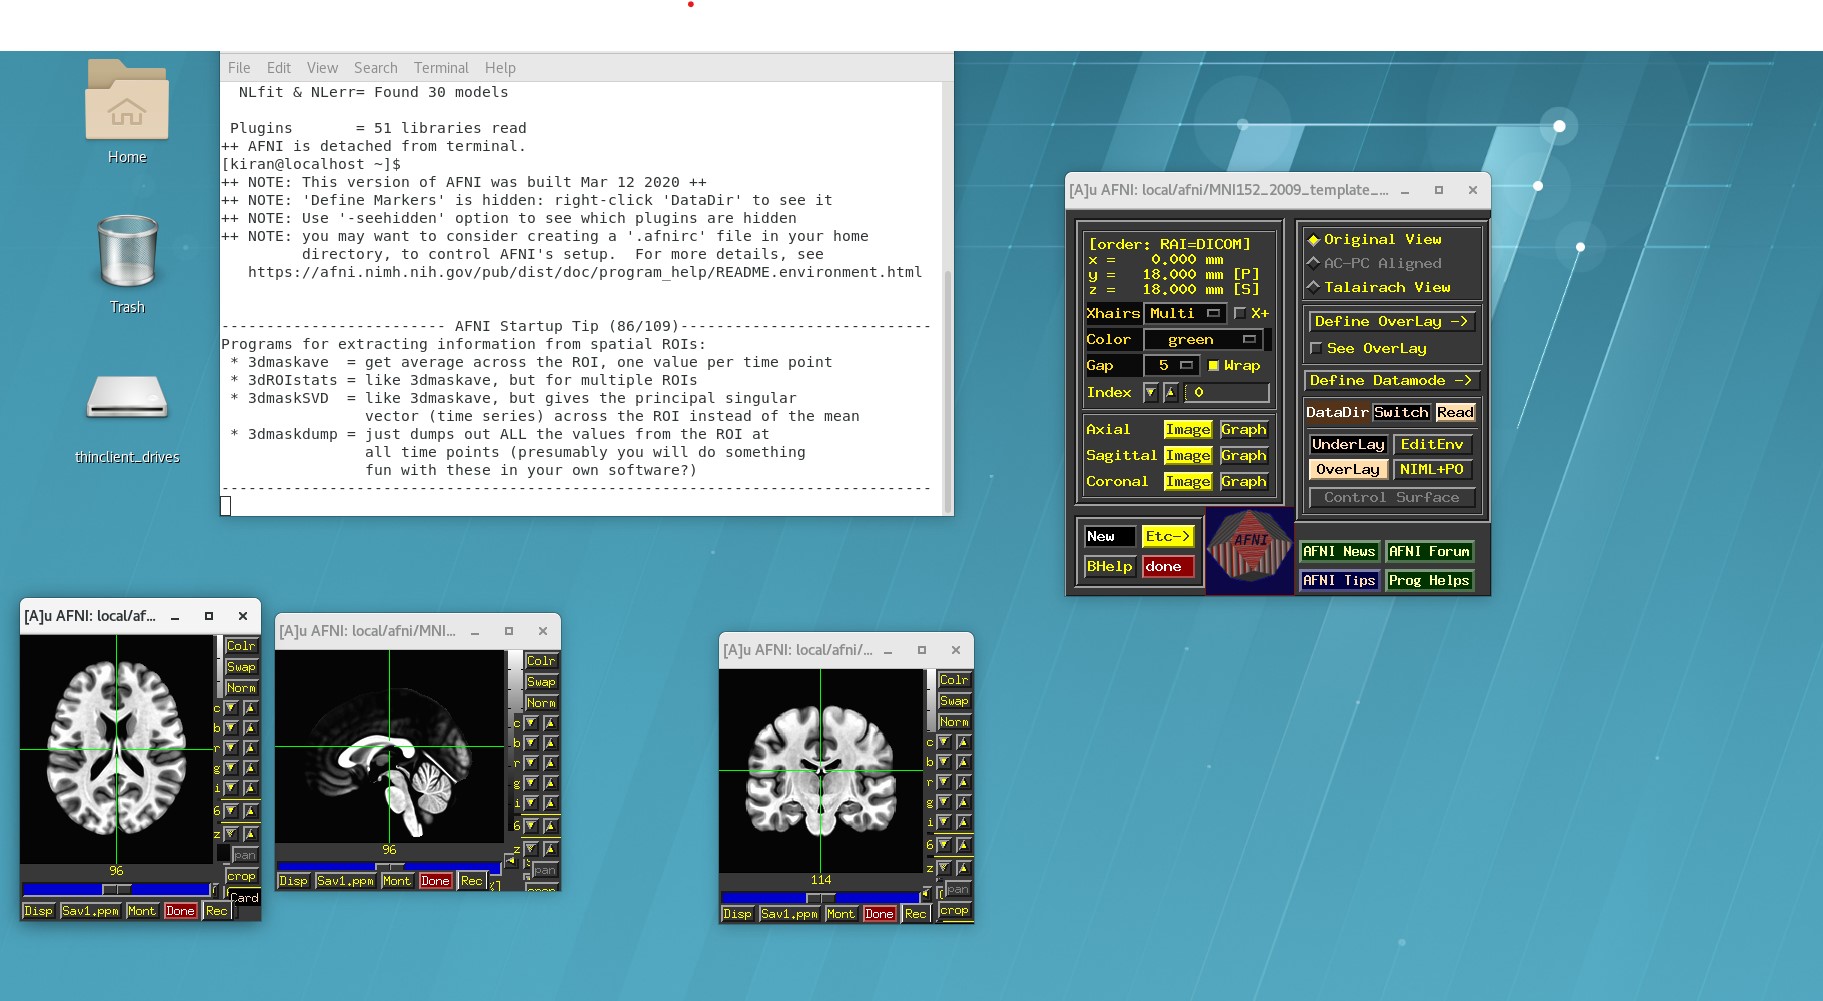This screenshot has height=1001, width=1823.
Task: Click '6' overlay opacity up arrow in sagittal viewer
Action: tap(550, 826)
